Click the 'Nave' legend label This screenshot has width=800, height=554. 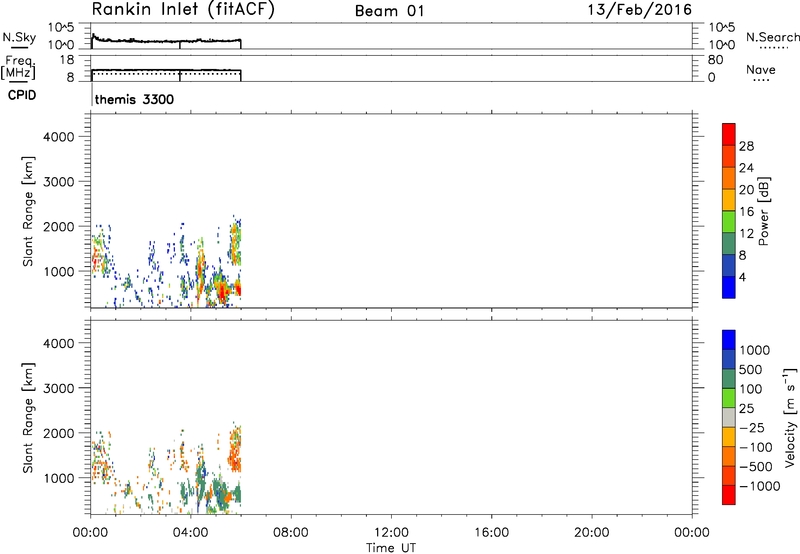coord(760,70)
